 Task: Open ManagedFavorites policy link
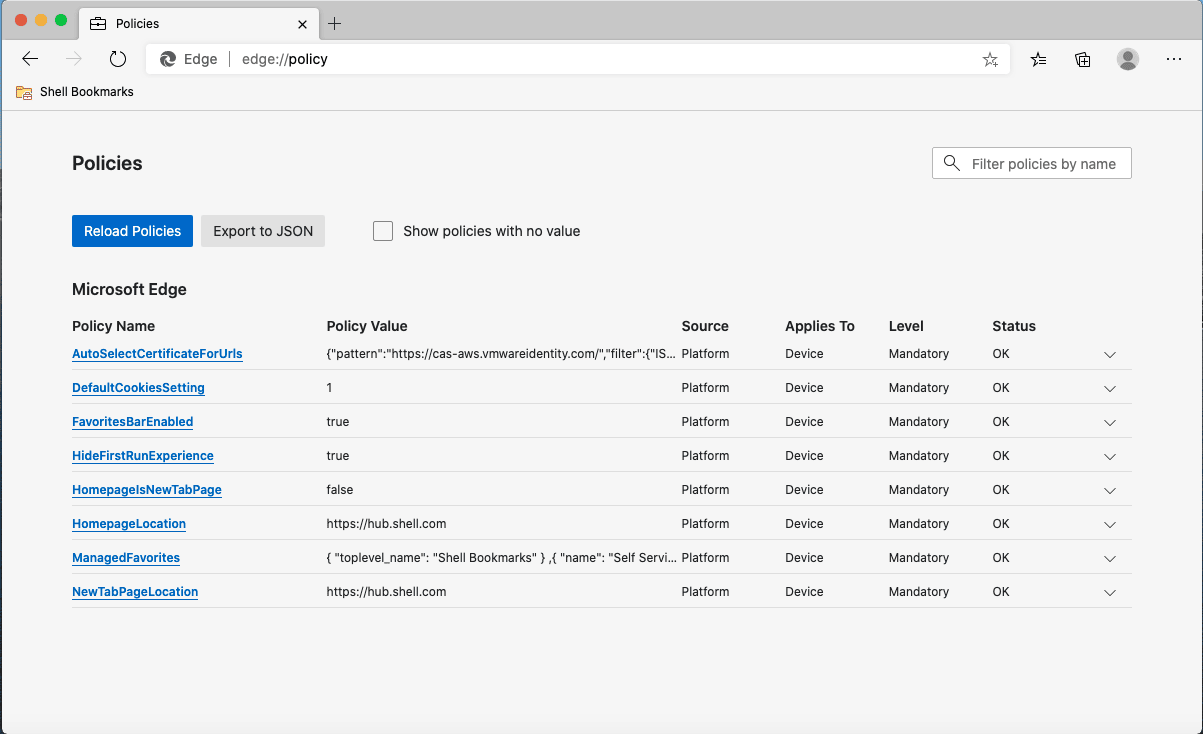(x=126, y=558)
